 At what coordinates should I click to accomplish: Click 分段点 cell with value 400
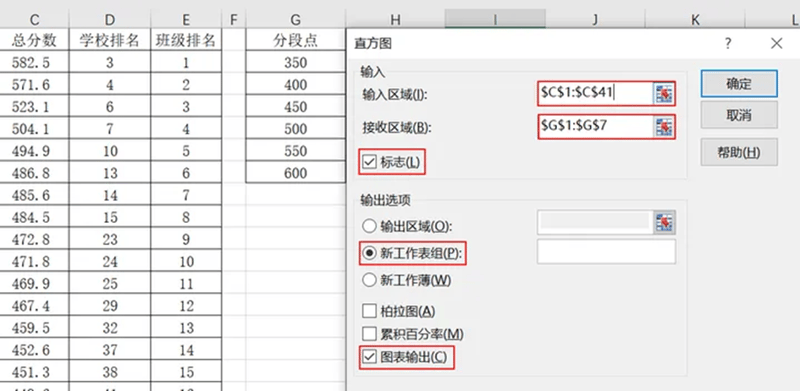coord(295,84)
